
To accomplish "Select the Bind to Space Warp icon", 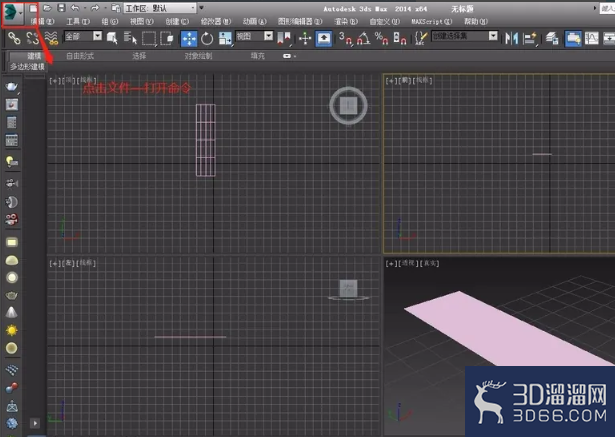I will click(51, 38).
